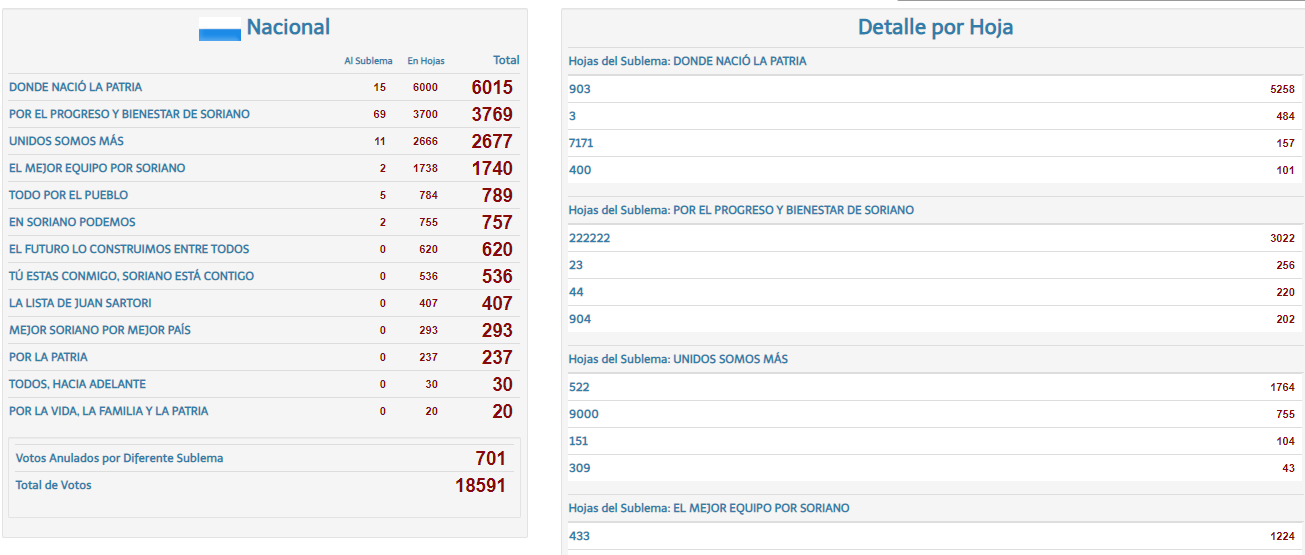Select hoja 222222 in the list

589,238
